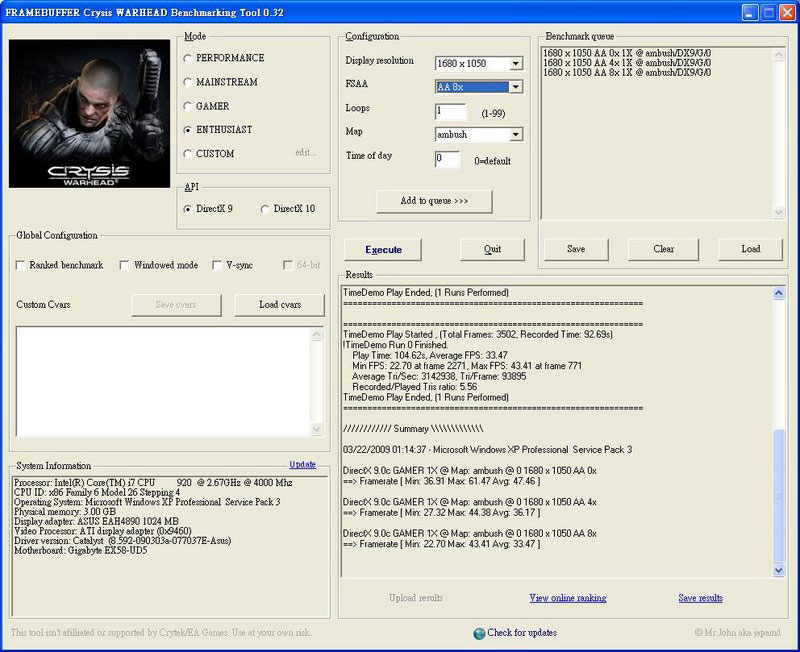Click the Update link in System Information

click(x=303, y=464)
